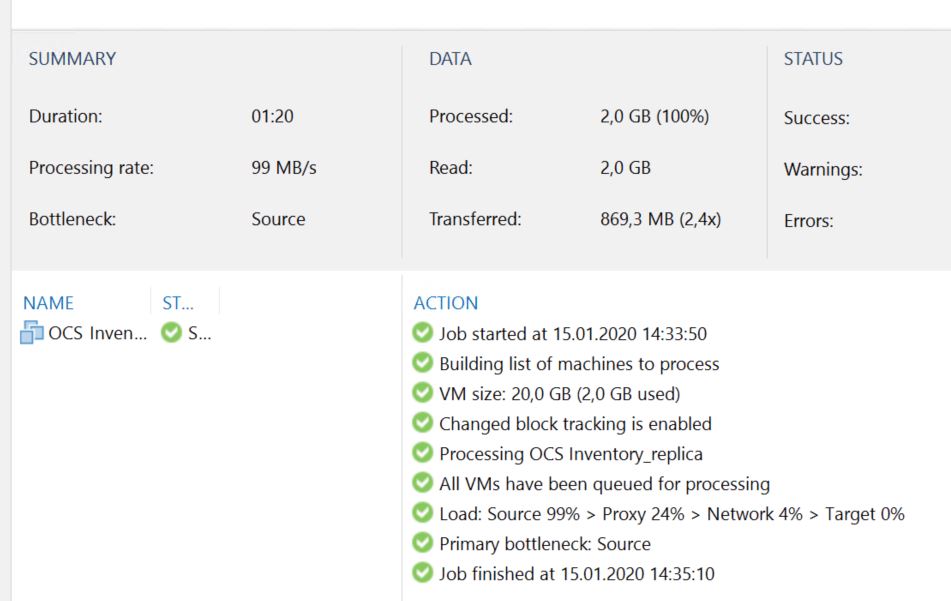Sort by the NAME column header
Image resolution: width=951 pixels, height=601 pixels.
pyautogui.click(x=49, y=303)
